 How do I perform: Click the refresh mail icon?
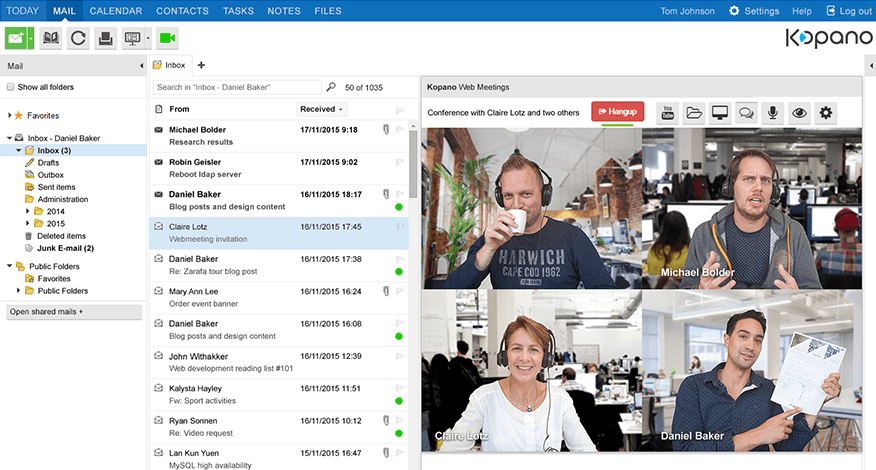pyautogui.click(x=78, y=39)
